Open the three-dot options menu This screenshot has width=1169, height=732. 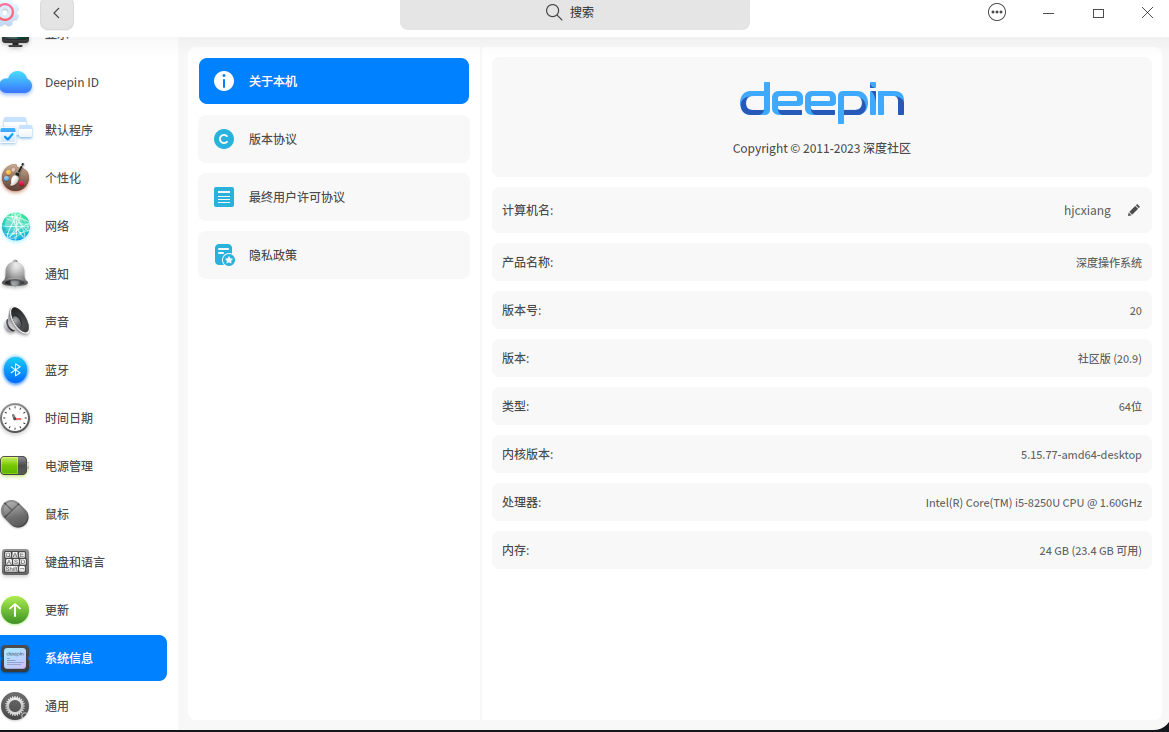pyautogui.click(x=997, y=13)
